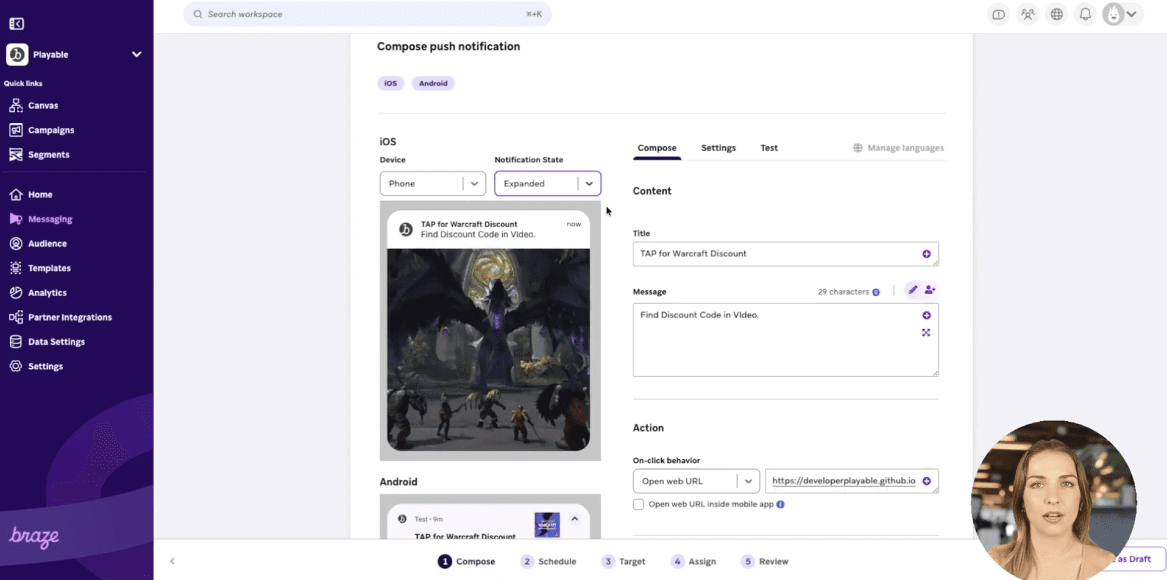Collapse the sidebar using top-left panel icon

[x=16, y=24]
